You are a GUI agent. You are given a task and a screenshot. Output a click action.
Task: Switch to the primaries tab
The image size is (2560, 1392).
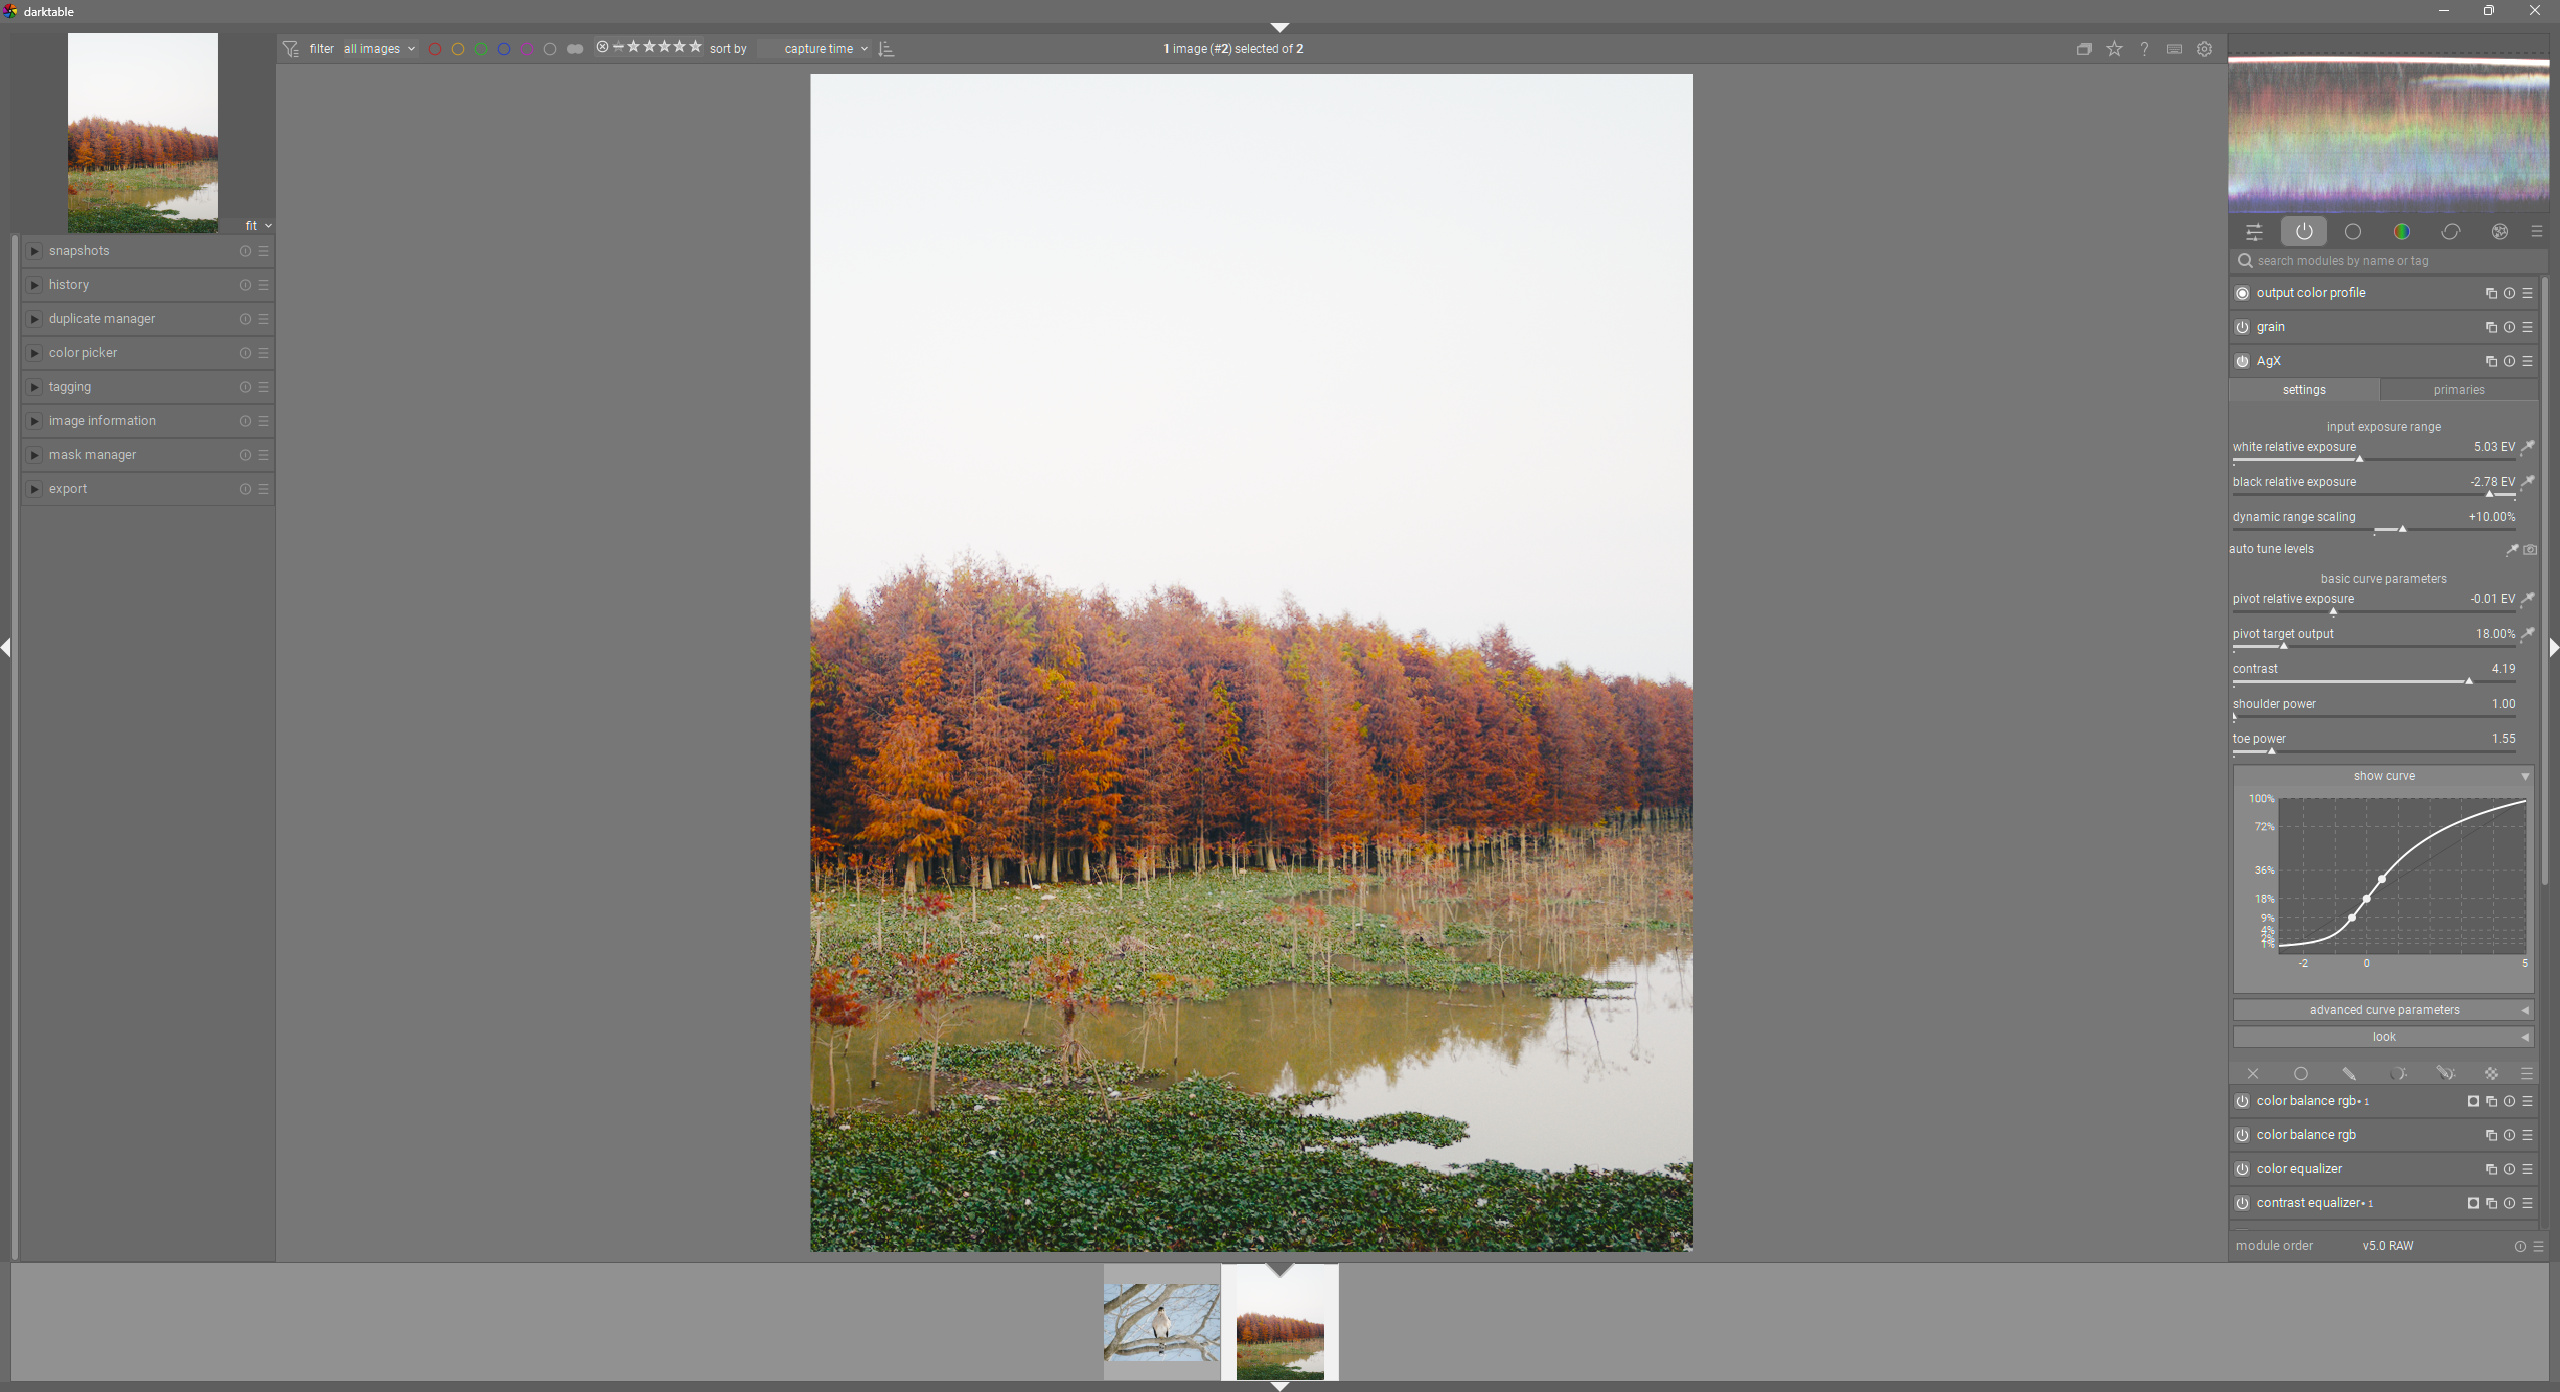(x=2458, y=390)
